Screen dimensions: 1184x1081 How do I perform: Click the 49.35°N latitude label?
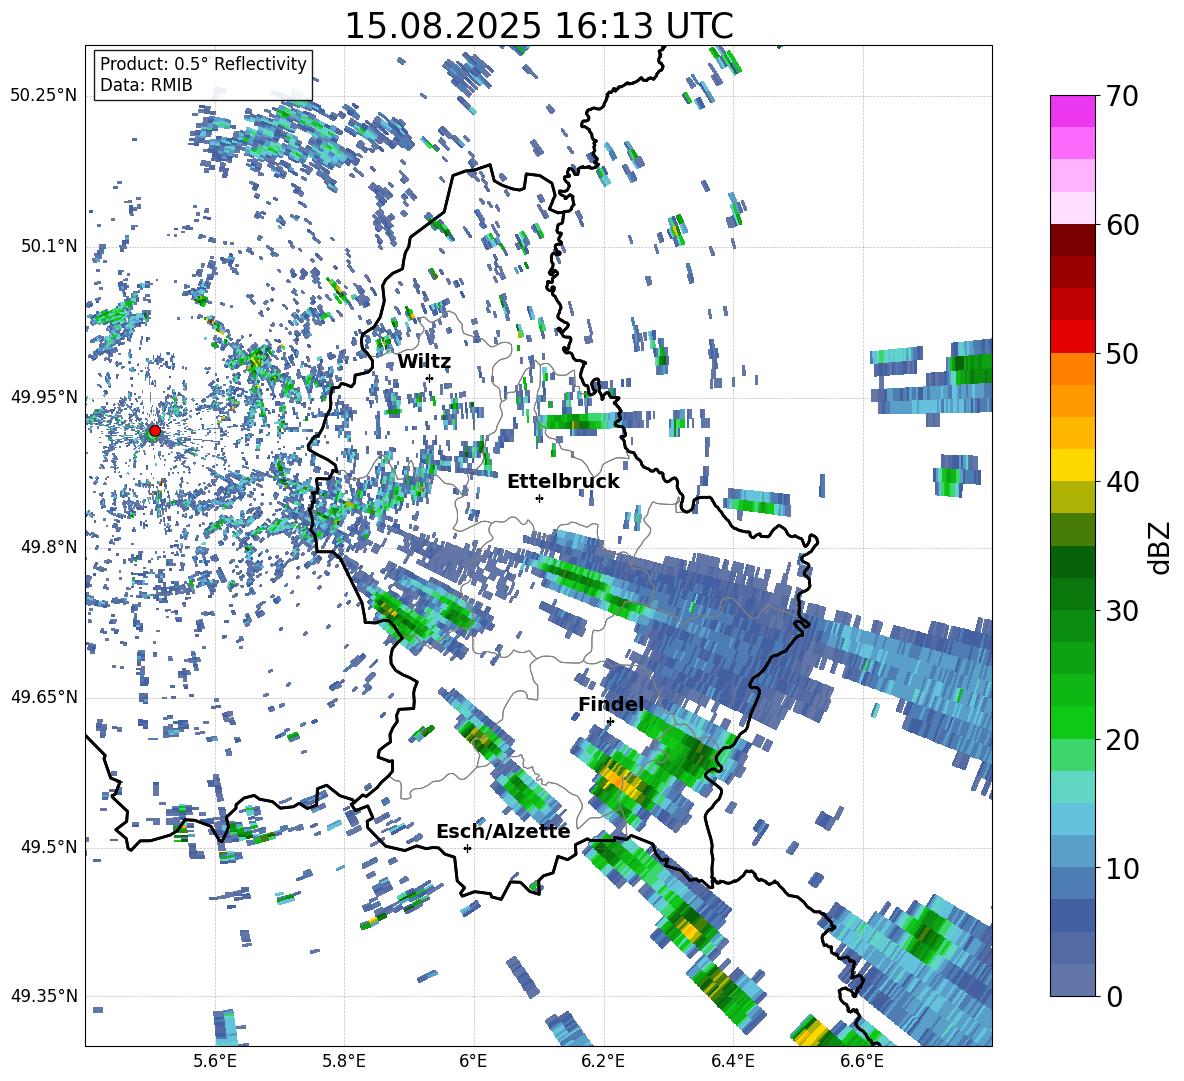[44, 996]
